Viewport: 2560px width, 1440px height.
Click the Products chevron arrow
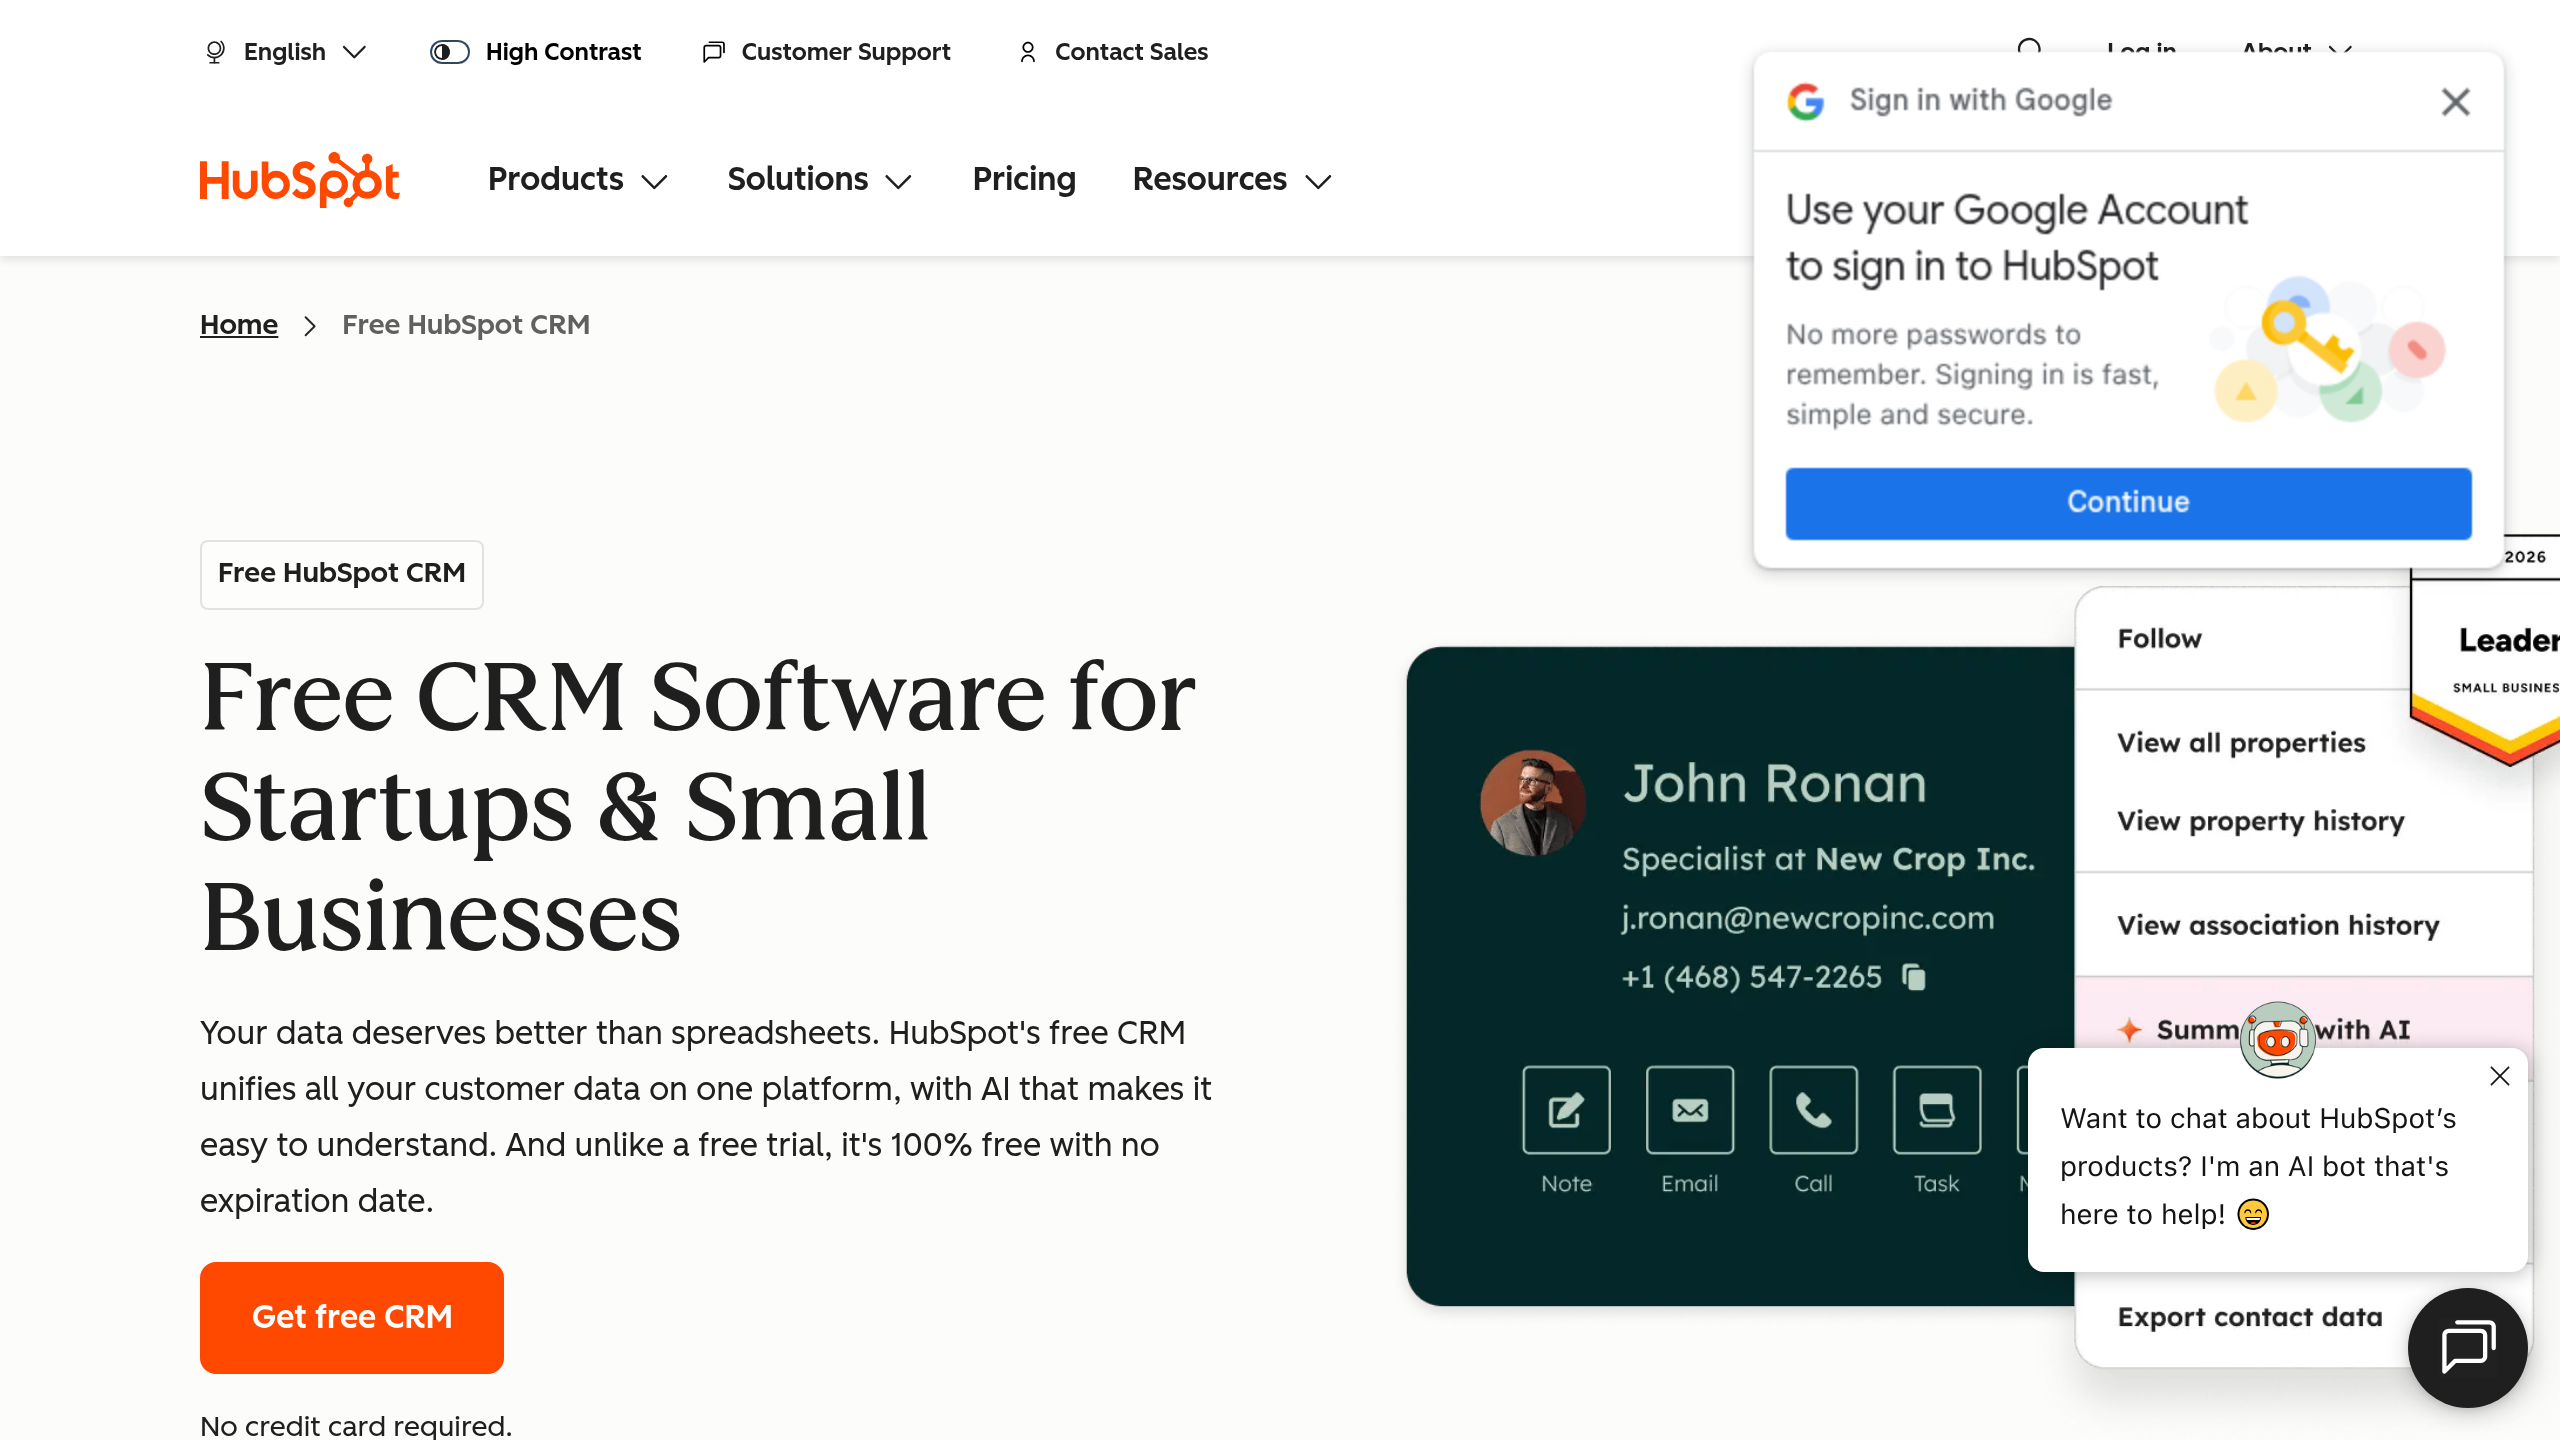click(x=654, y=182)
